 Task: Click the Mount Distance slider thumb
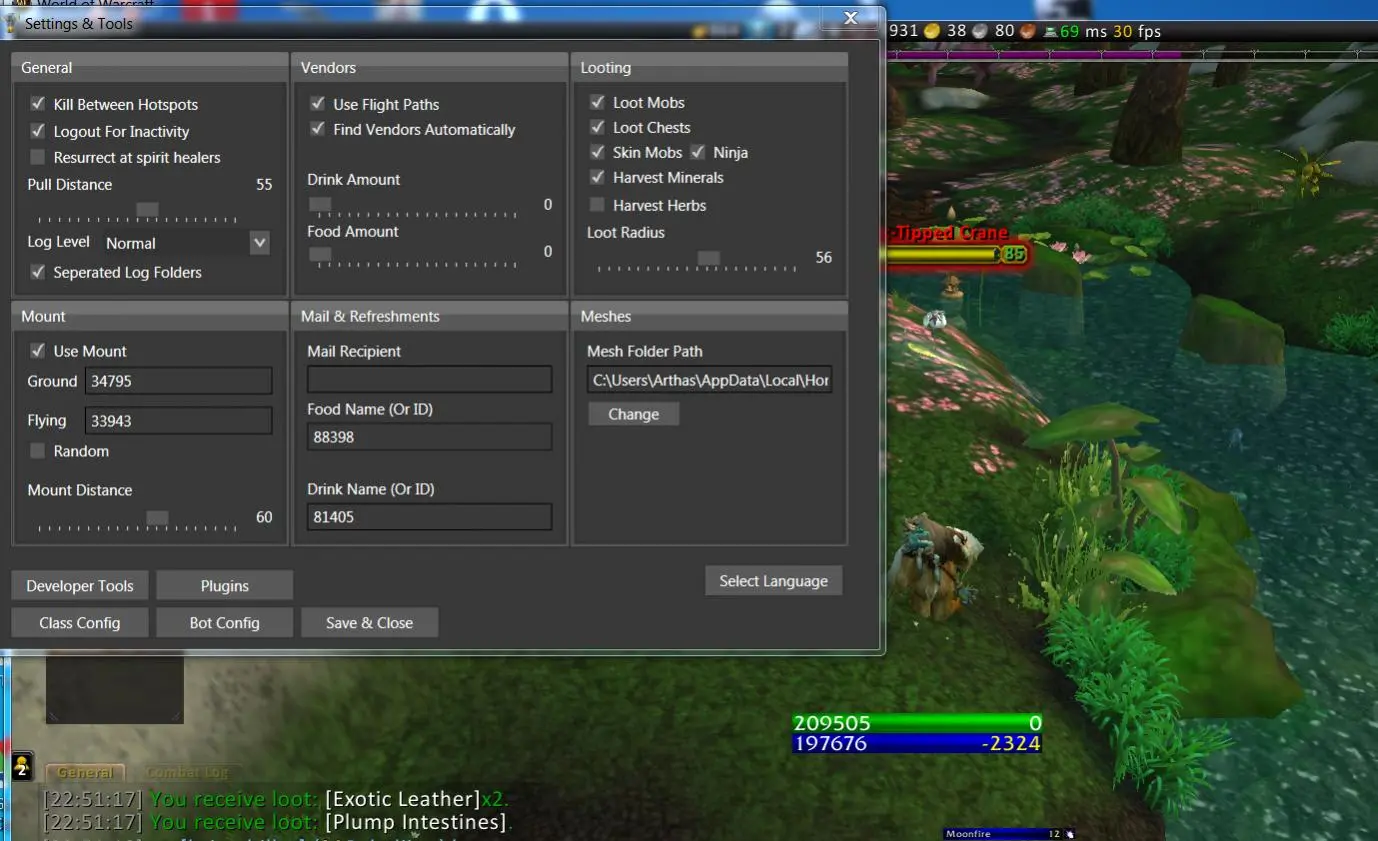click(157, 518)
